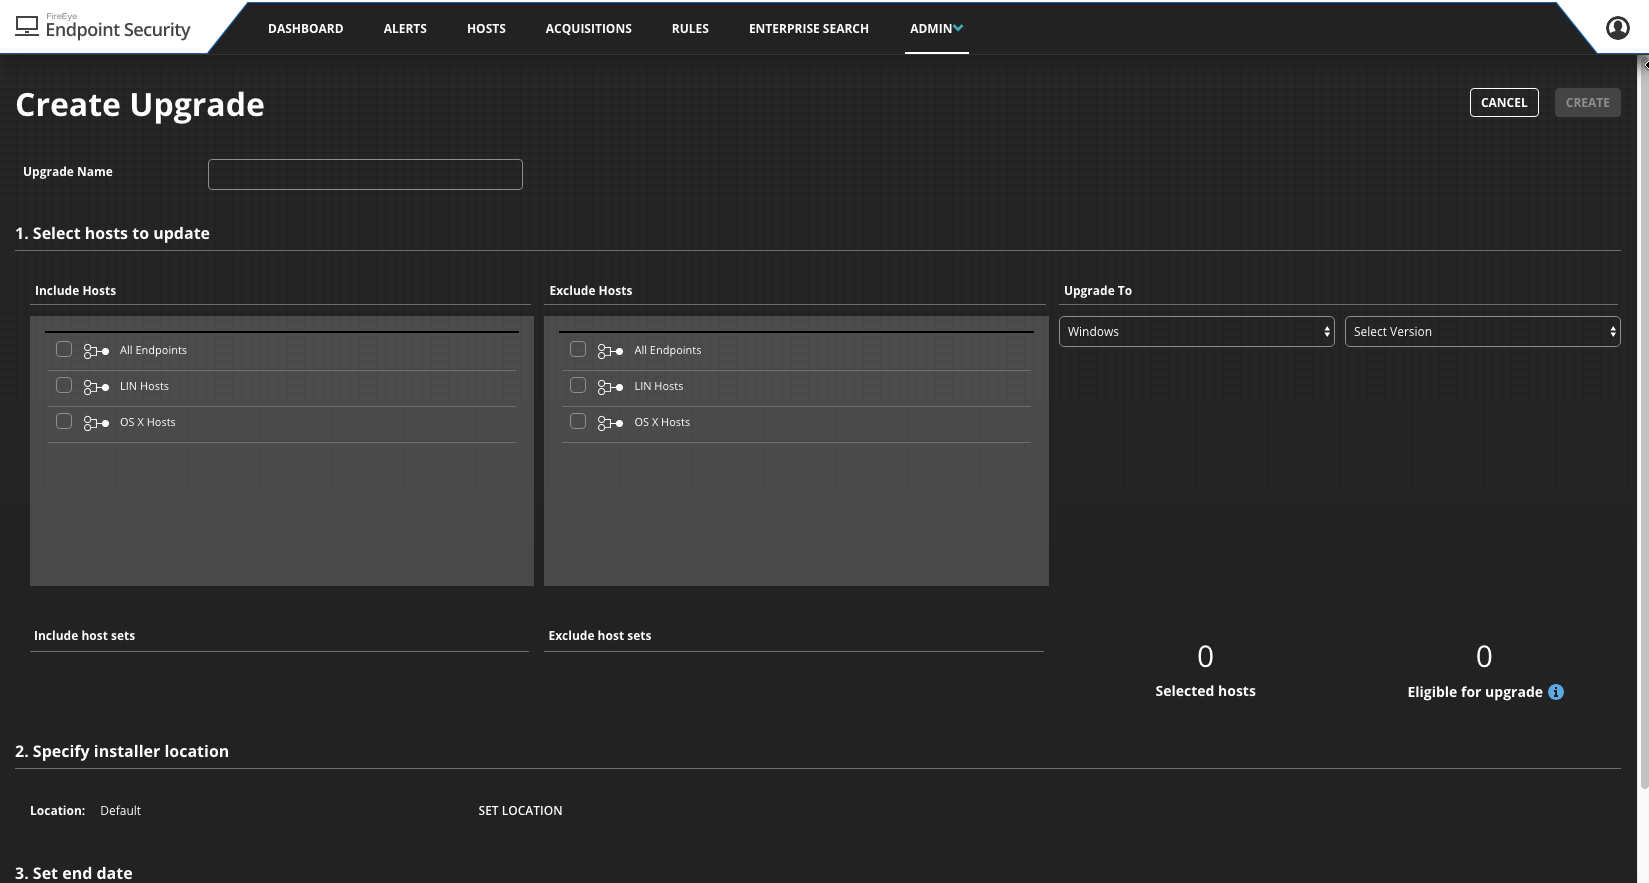
Task: Check LIN Hosts under Include Hosts
Action: [x=64, y=385]
